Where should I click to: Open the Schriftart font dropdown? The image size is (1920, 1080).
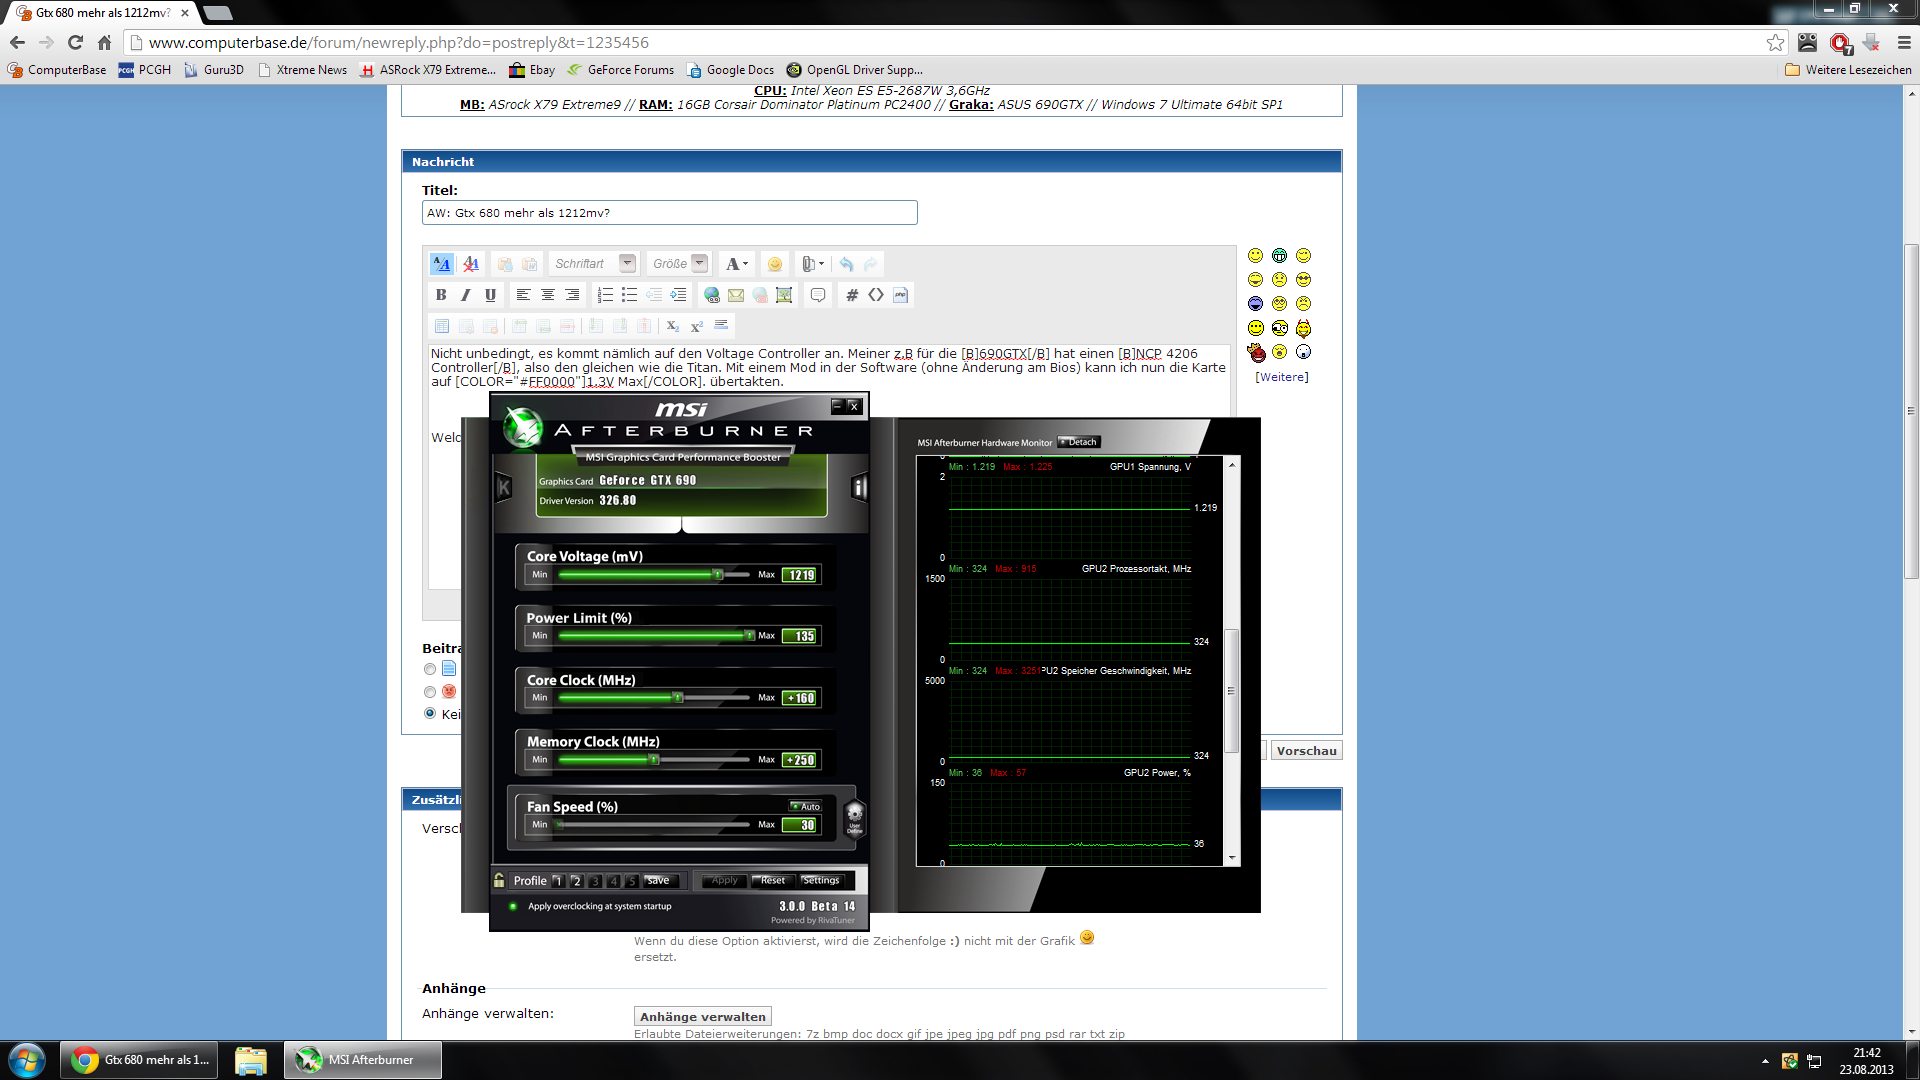coord(627,264)
